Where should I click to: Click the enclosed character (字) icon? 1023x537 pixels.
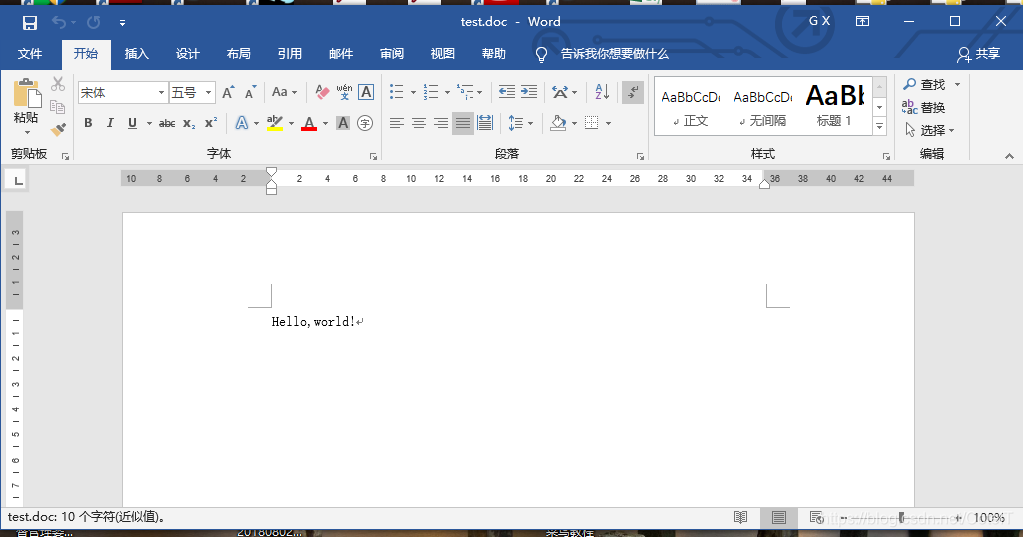pos(365,123)
